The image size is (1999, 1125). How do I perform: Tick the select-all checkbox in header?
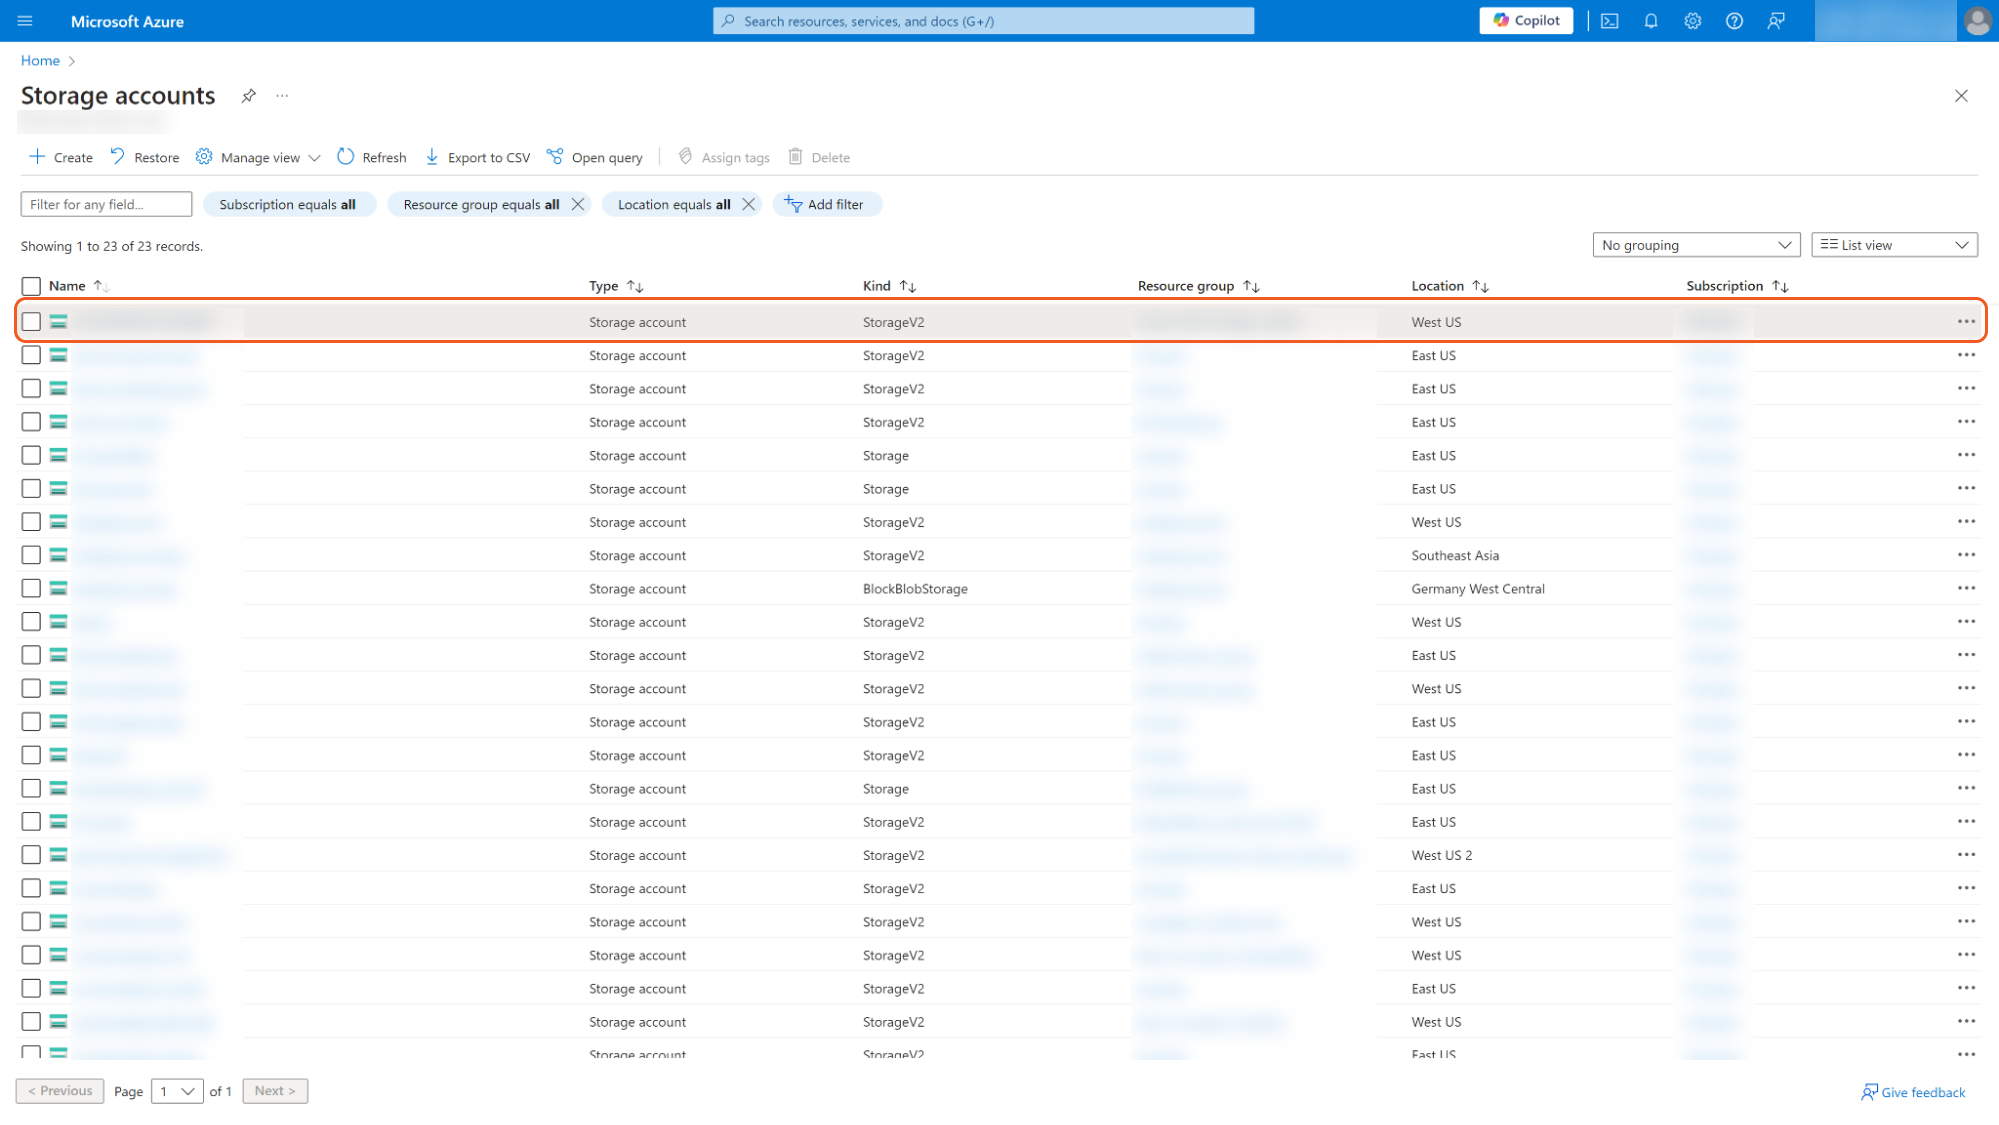tap(31, 286)
